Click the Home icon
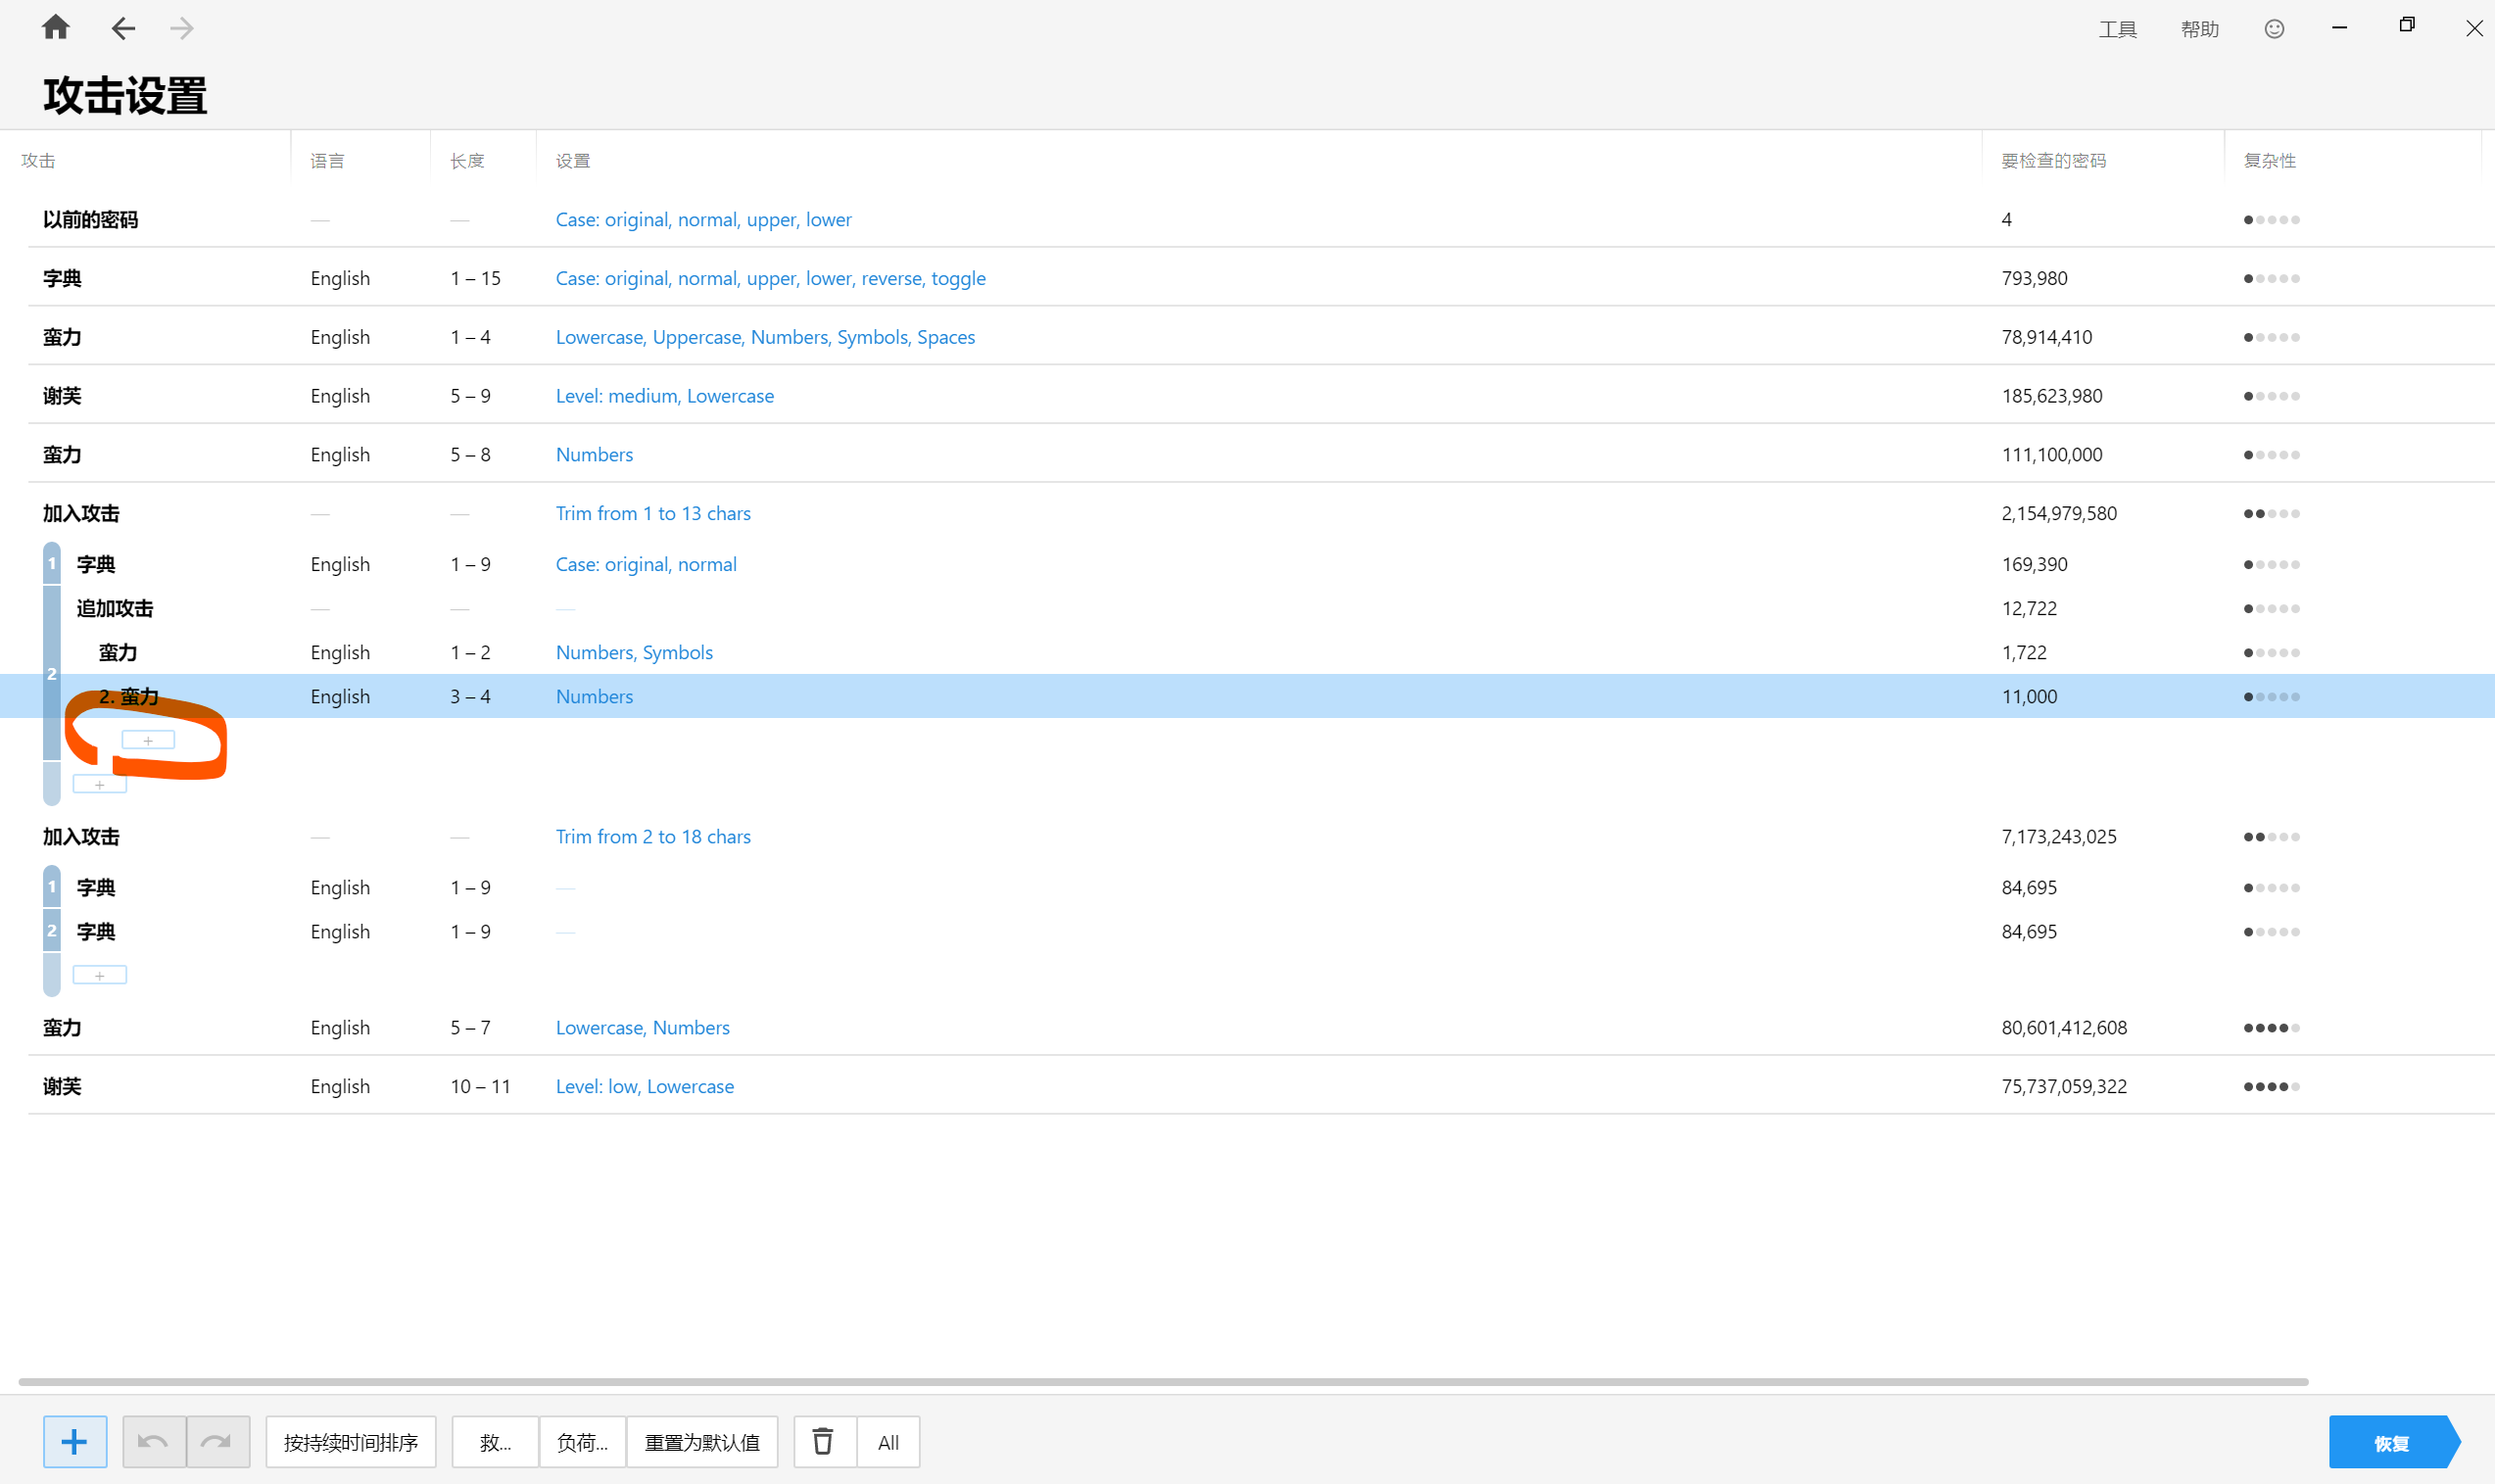Screen dimensions: 2495x1484 point(56,28)
